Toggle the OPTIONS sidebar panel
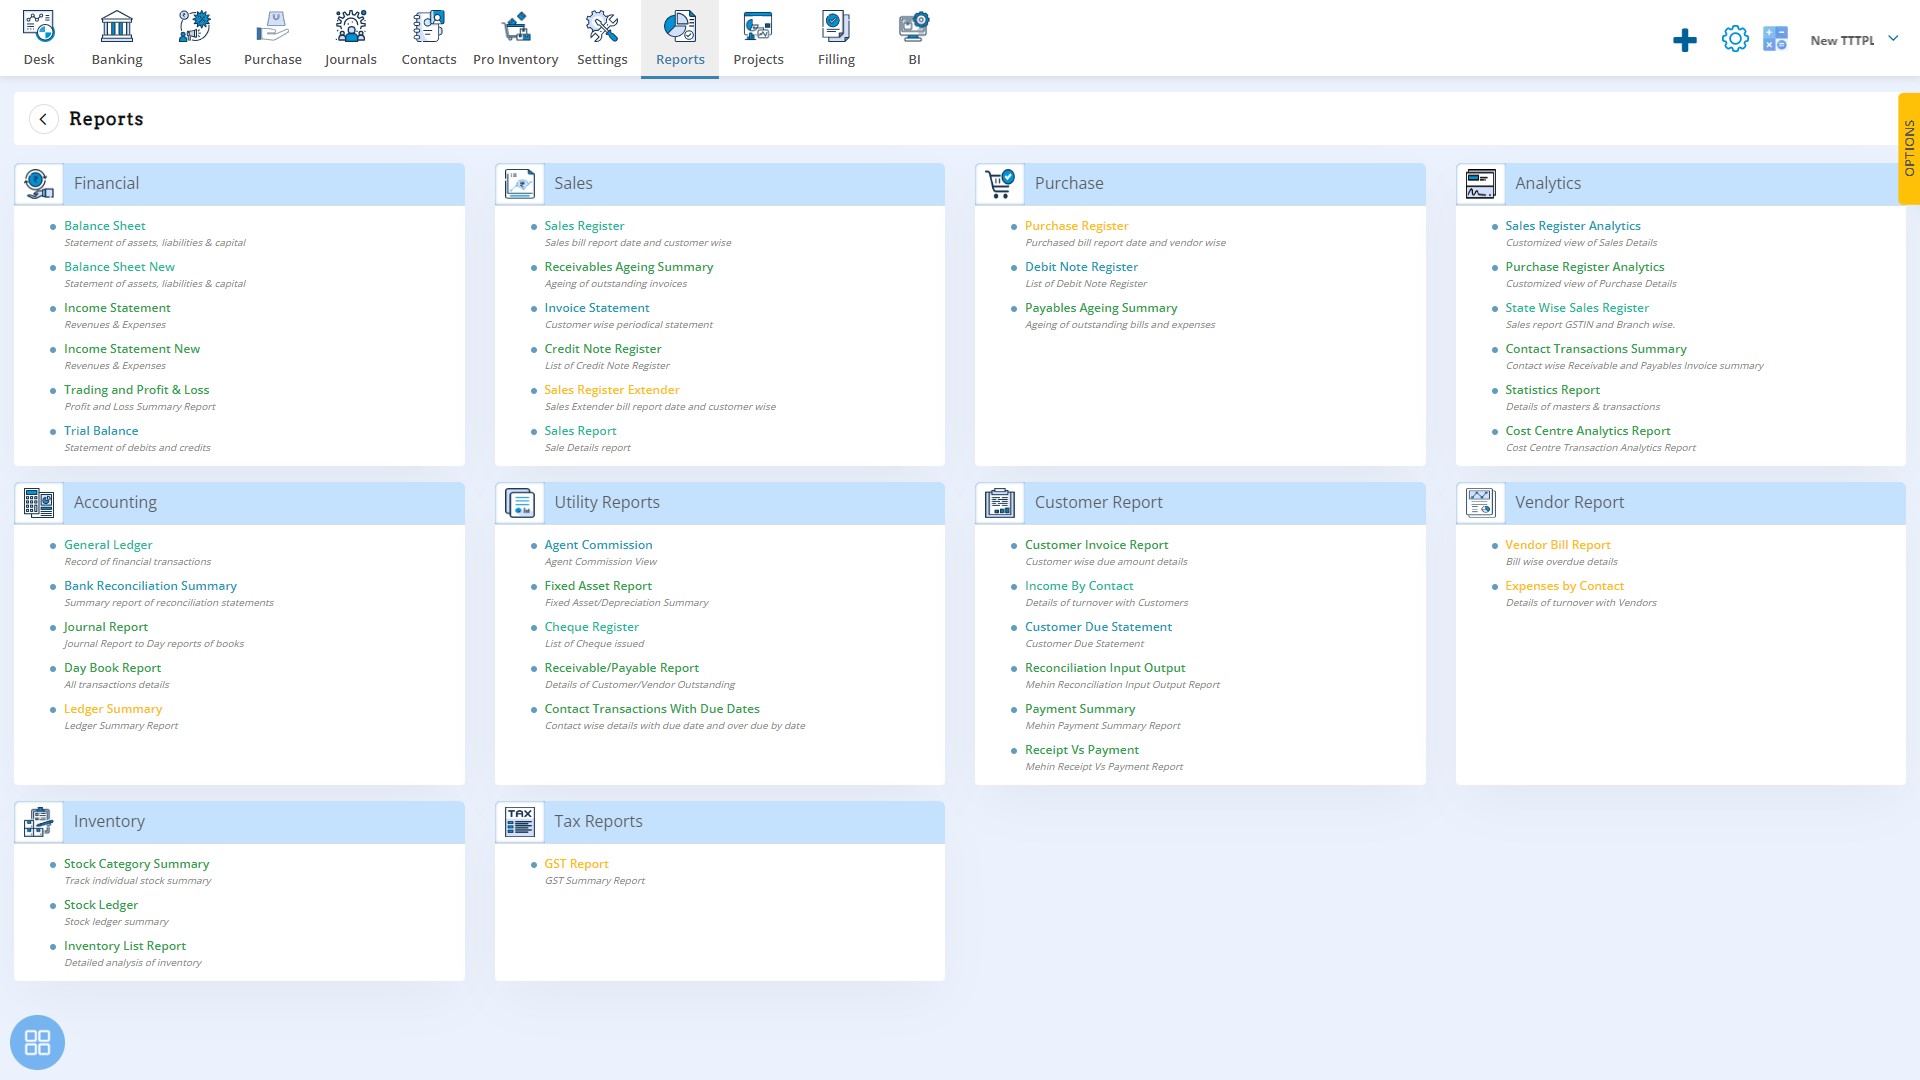The height and width of the screenshot is (1080, 1920). coord(1908,154)
